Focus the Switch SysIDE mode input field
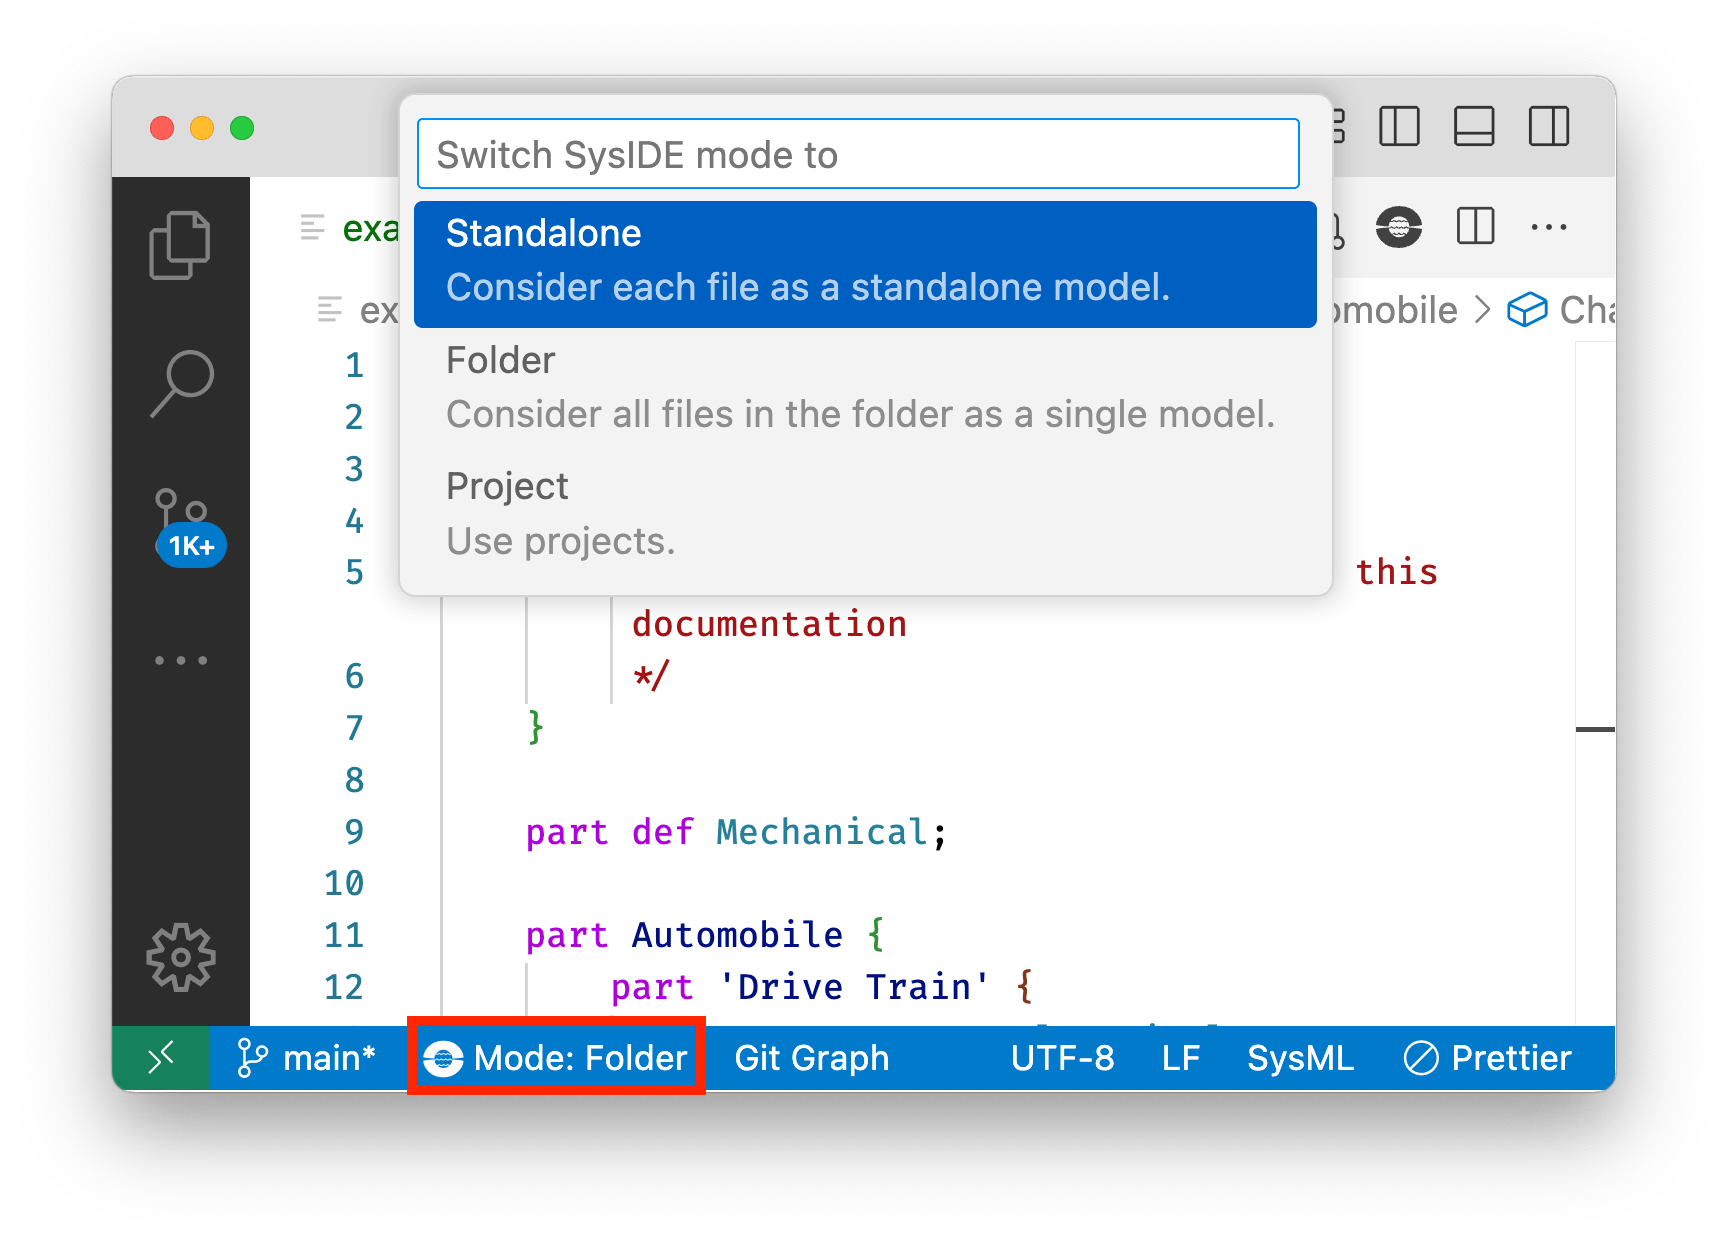1728x1240 pixels. tap(857, 155)
